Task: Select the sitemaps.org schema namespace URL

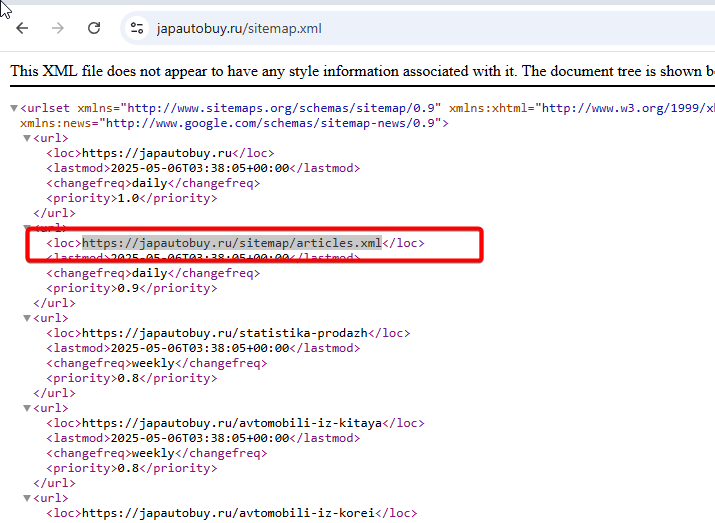Action: pyautogui.click(x=281, y=108)
